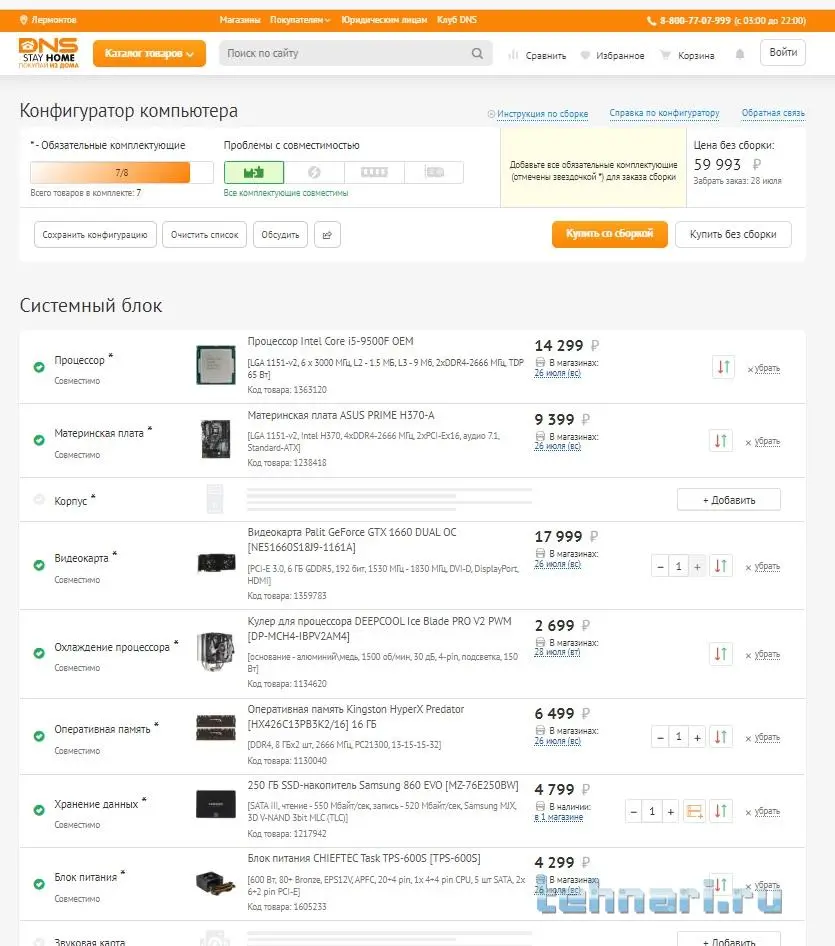Open the Блок питания CHIEFTEC title

[364, 858]
